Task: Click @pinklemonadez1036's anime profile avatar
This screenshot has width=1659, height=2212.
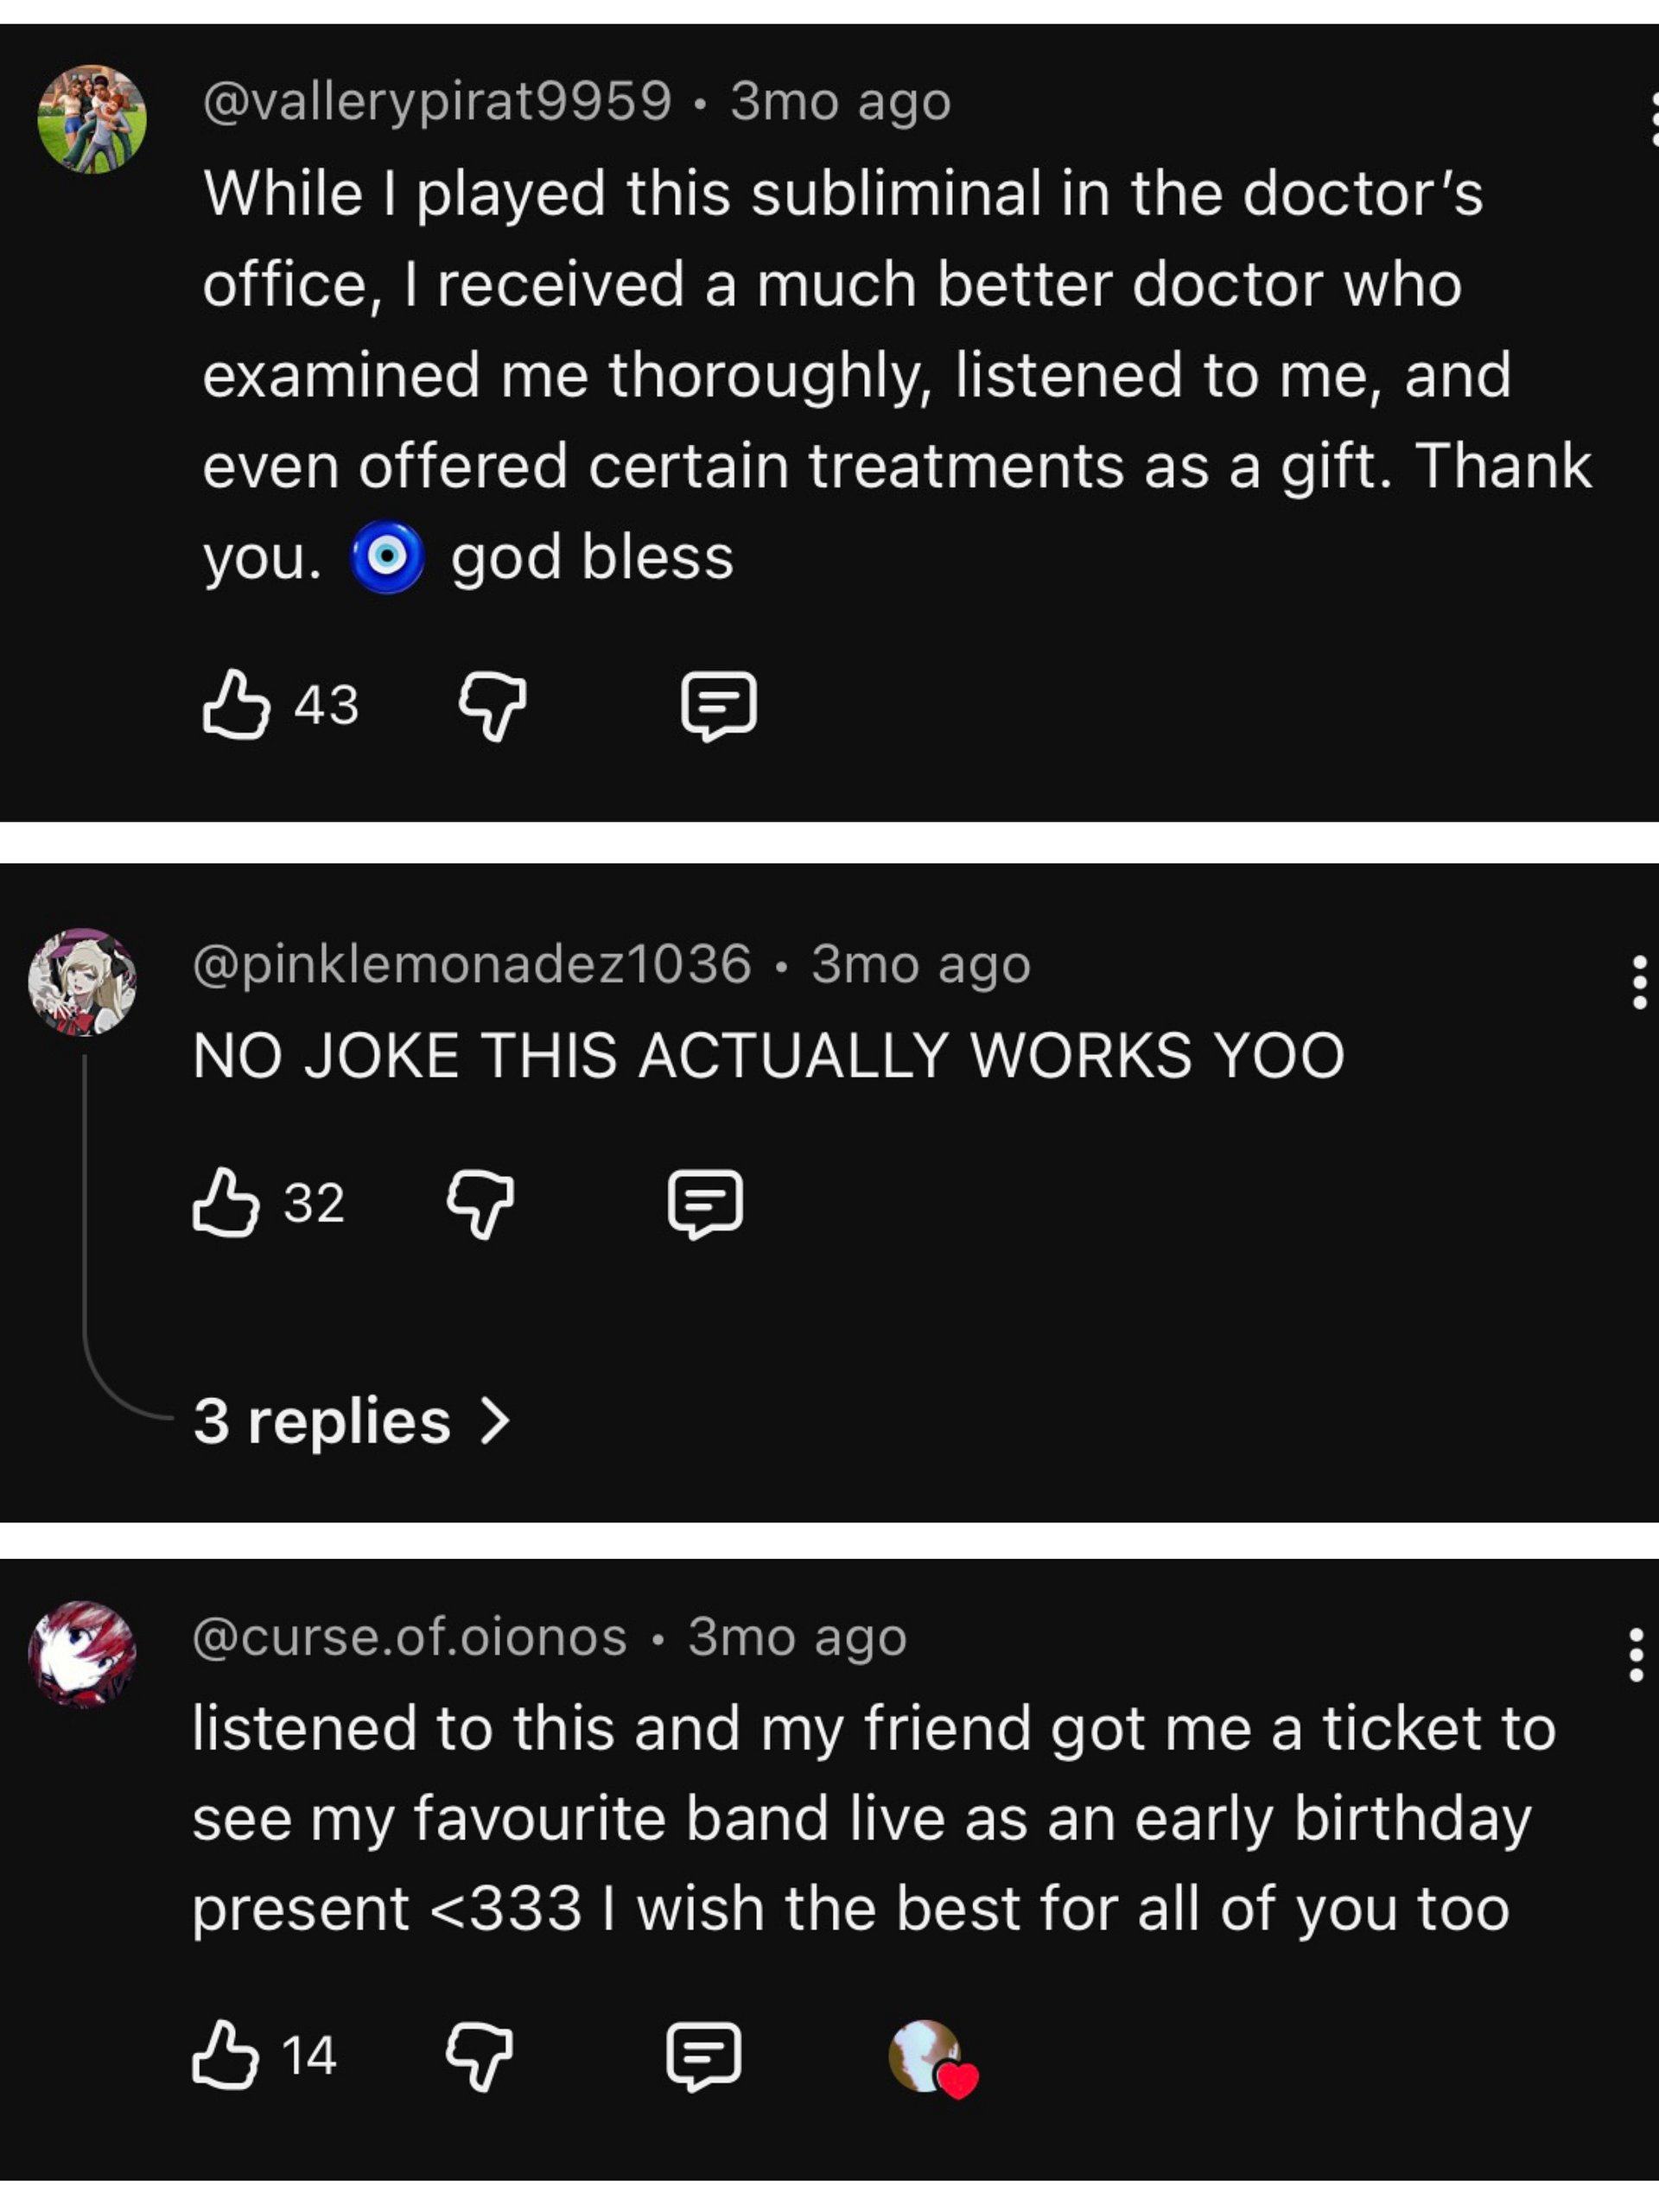Action: pyautogui.click(x=83, y=982)
